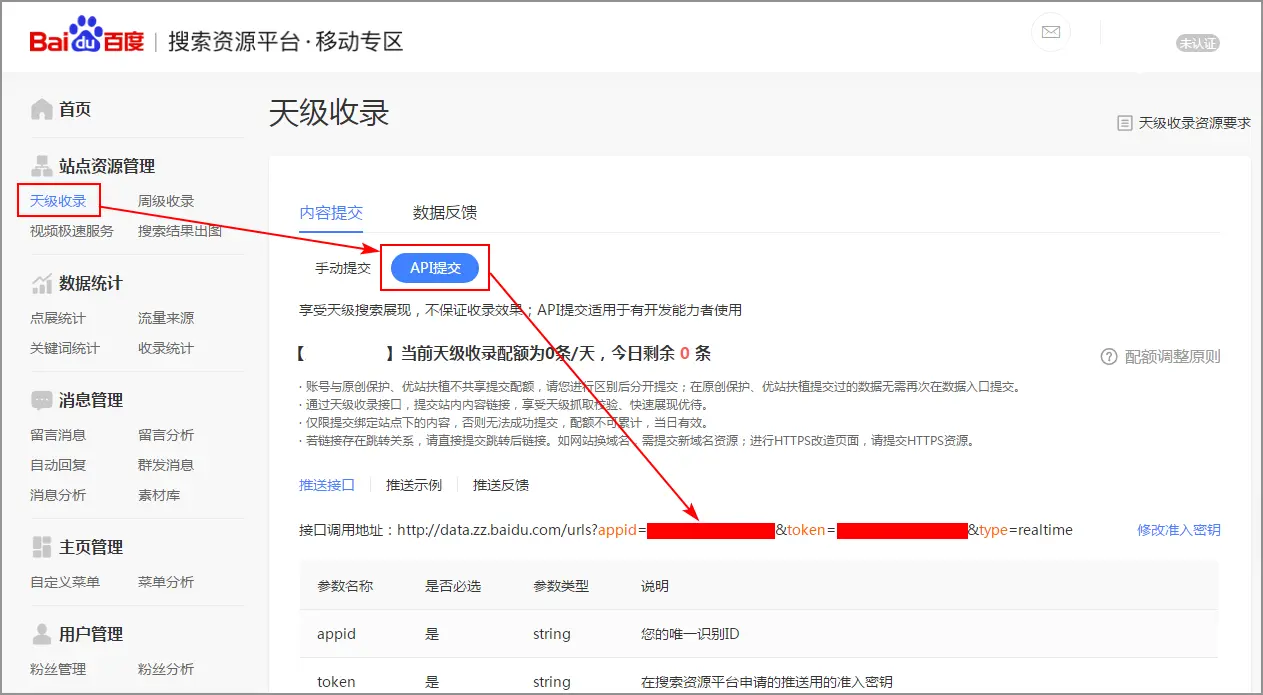Open 收录统计 in the sidebar
Image resolution: width=1263 pixels, height=695 pixels.
[x=166, y=348]
